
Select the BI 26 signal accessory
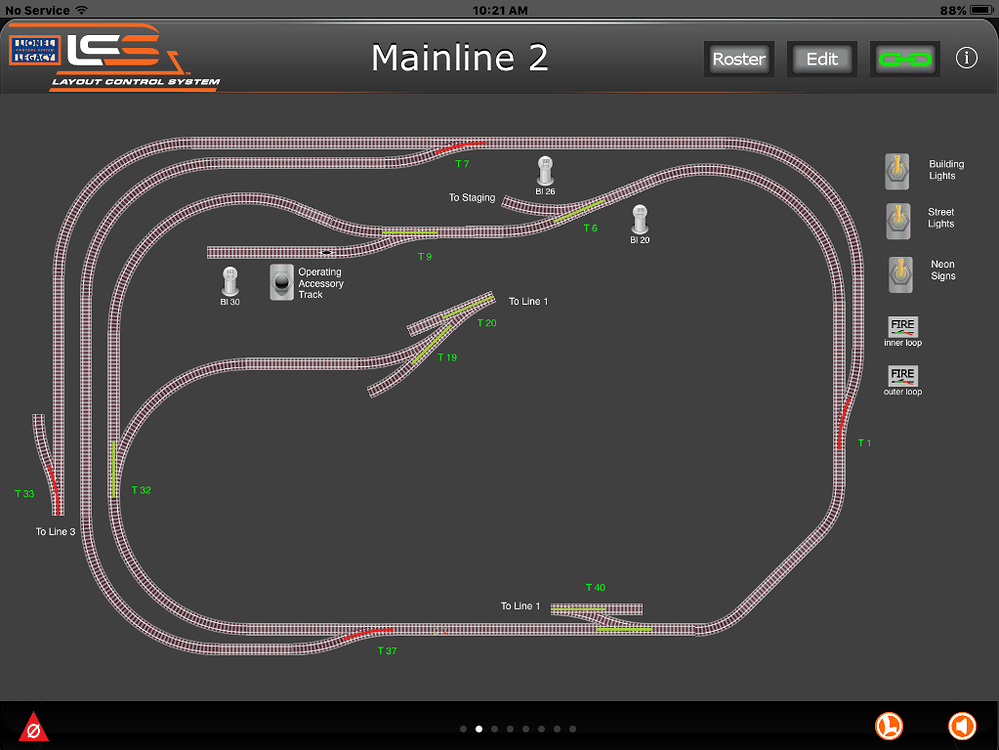pos(545,170)
